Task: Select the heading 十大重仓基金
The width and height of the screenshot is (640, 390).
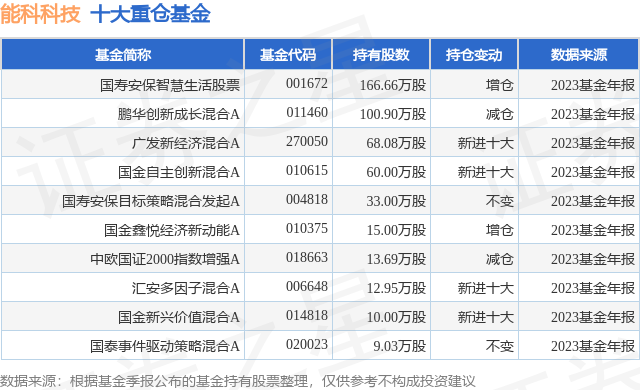Action: coord(150,14)
